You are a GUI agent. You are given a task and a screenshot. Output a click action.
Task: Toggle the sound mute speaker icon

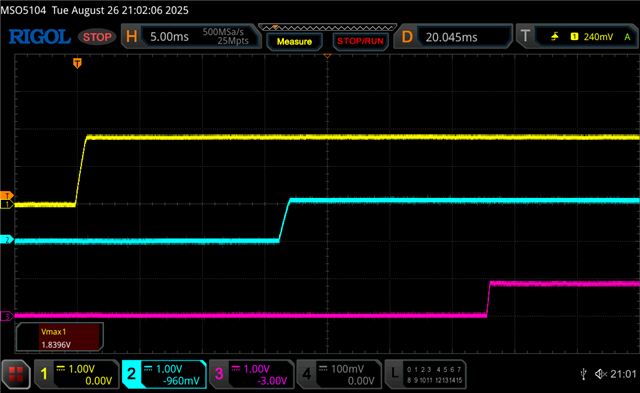click(x=601, y=374)
